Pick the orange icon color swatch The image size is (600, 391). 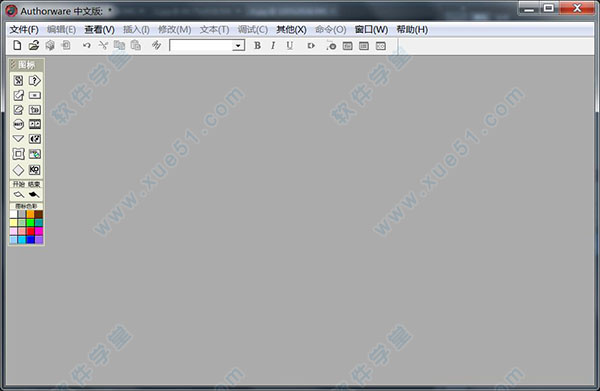tap(30, 214)
